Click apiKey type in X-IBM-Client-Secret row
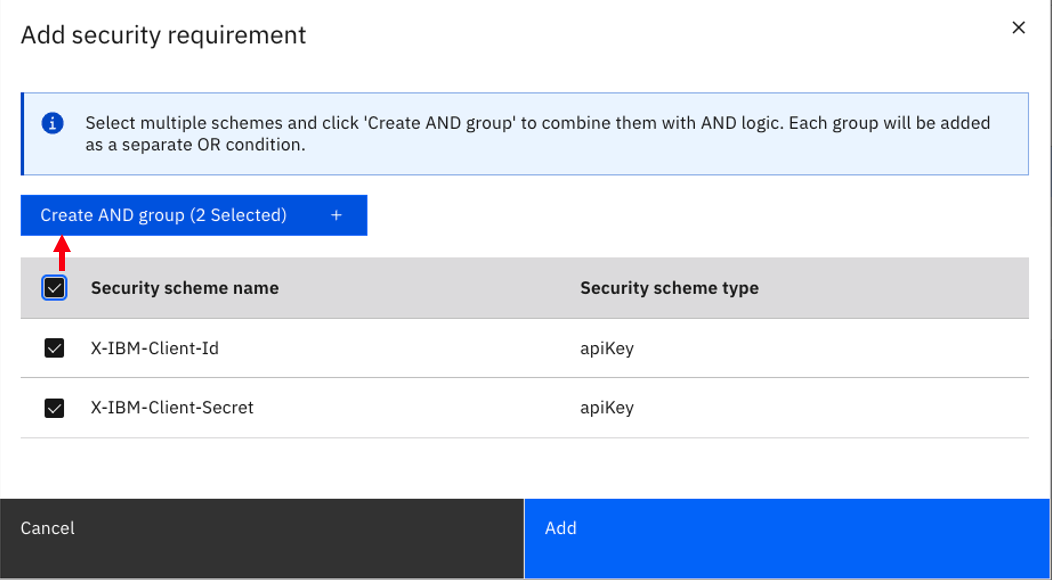Viewport: 1052px width, 580px height. pos(607,408)
